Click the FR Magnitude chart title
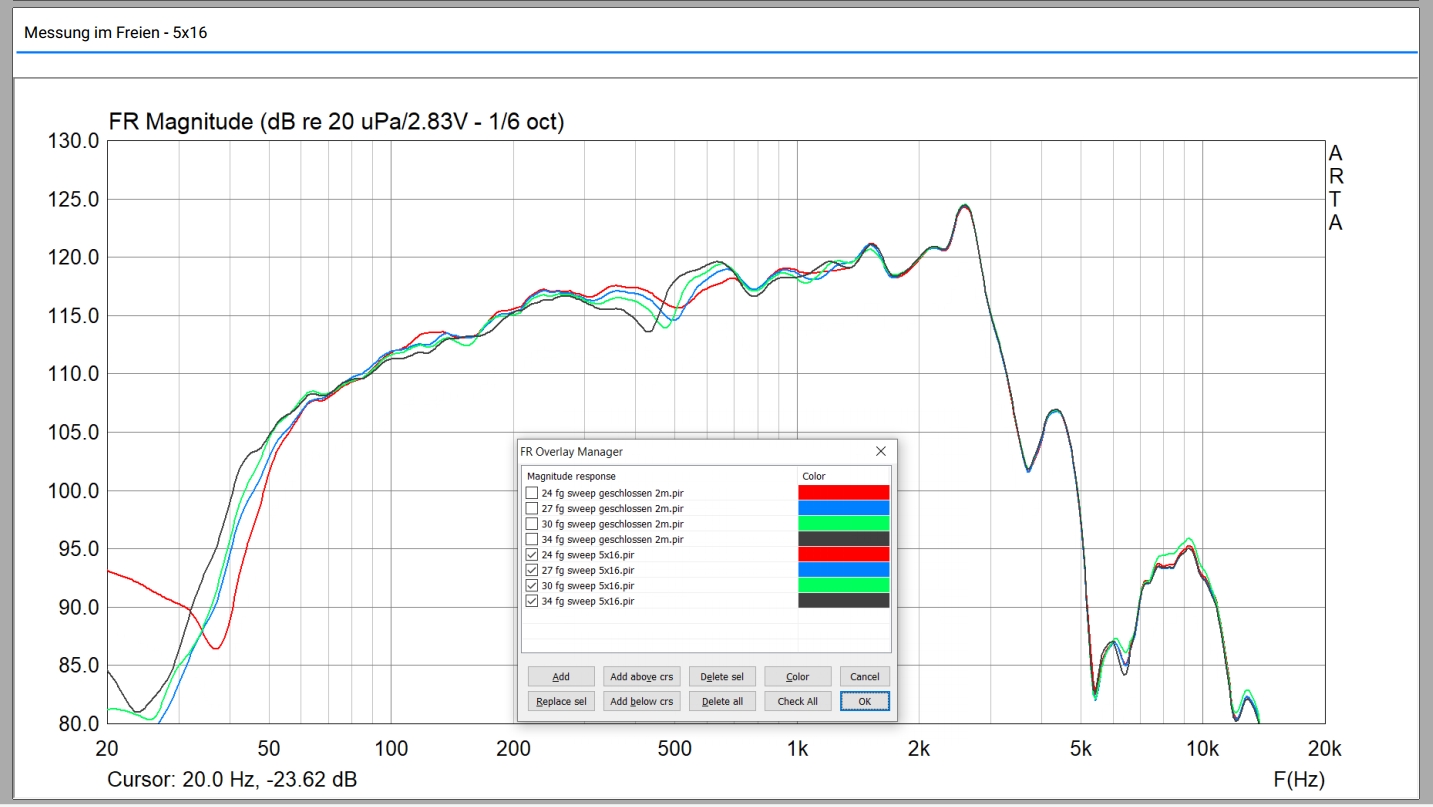Screen dimensions: 1433x807 click(336, 122)
